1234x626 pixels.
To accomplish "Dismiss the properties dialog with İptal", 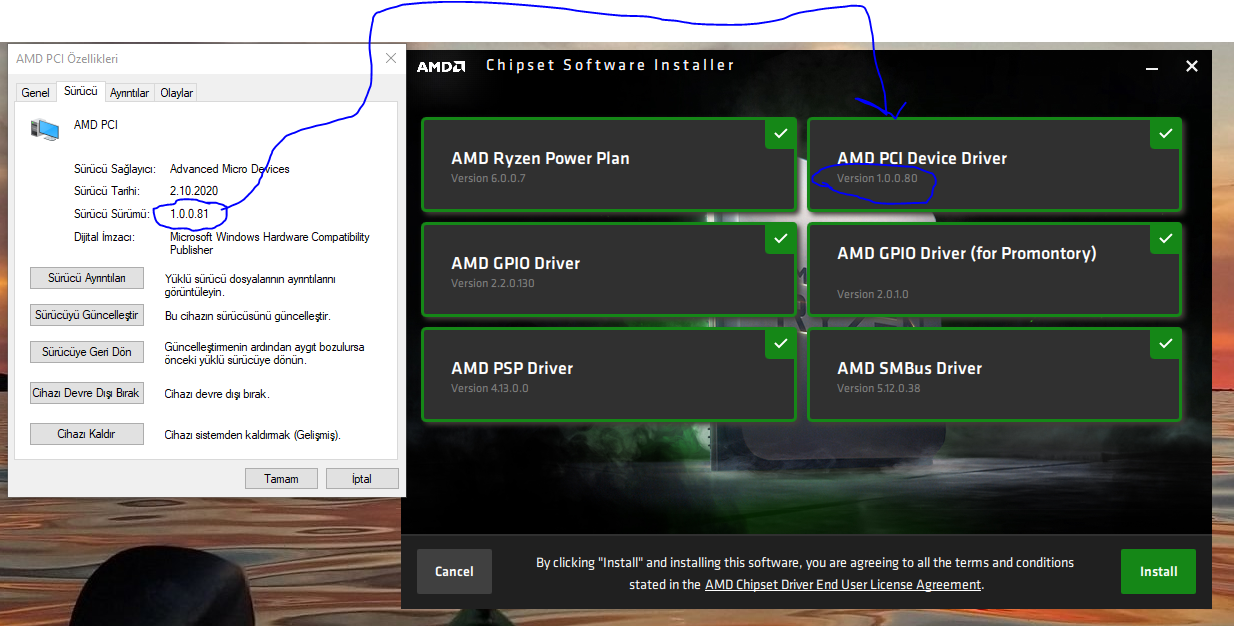I will [362, 479].
